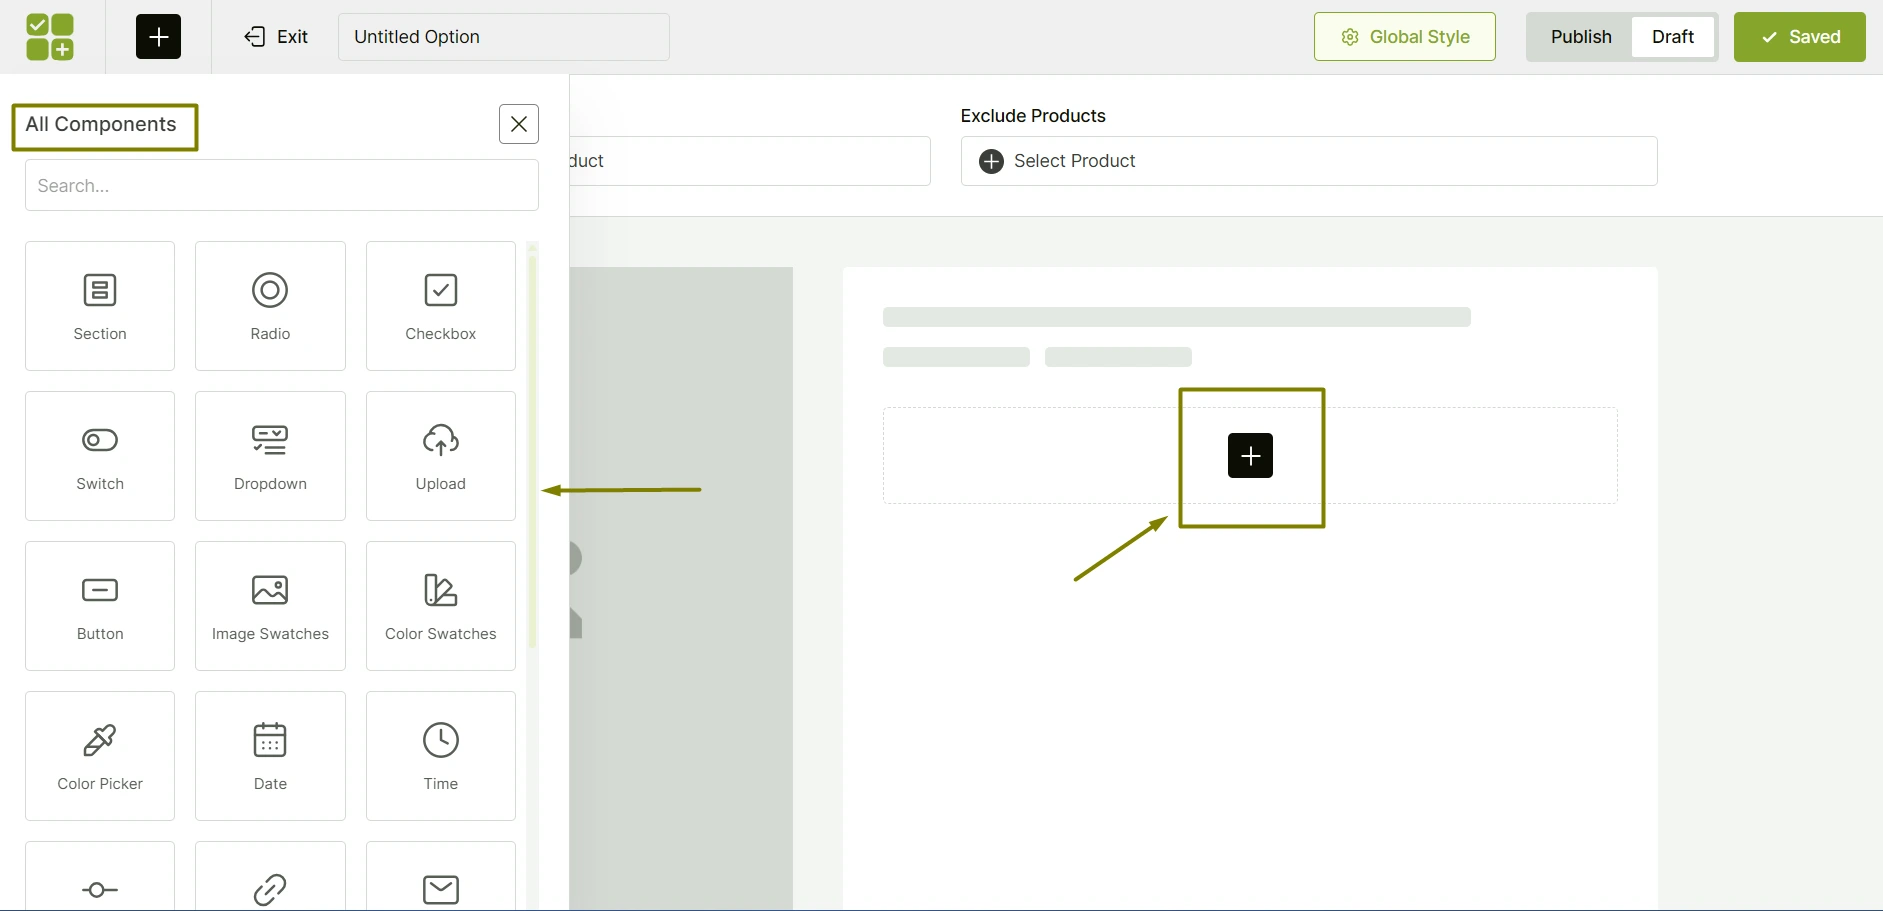Add a Date component

pyautogui.click(x=269, y=755)
